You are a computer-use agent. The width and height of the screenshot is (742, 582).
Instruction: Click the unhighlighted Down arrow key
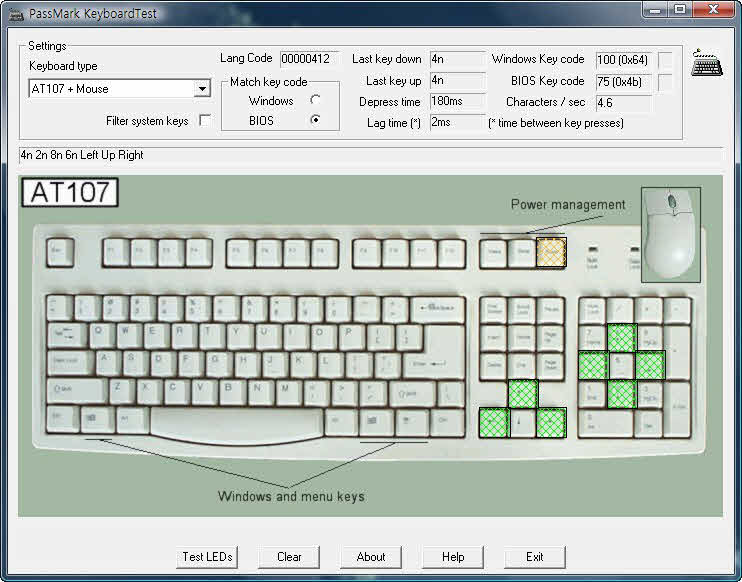[523, 423]
